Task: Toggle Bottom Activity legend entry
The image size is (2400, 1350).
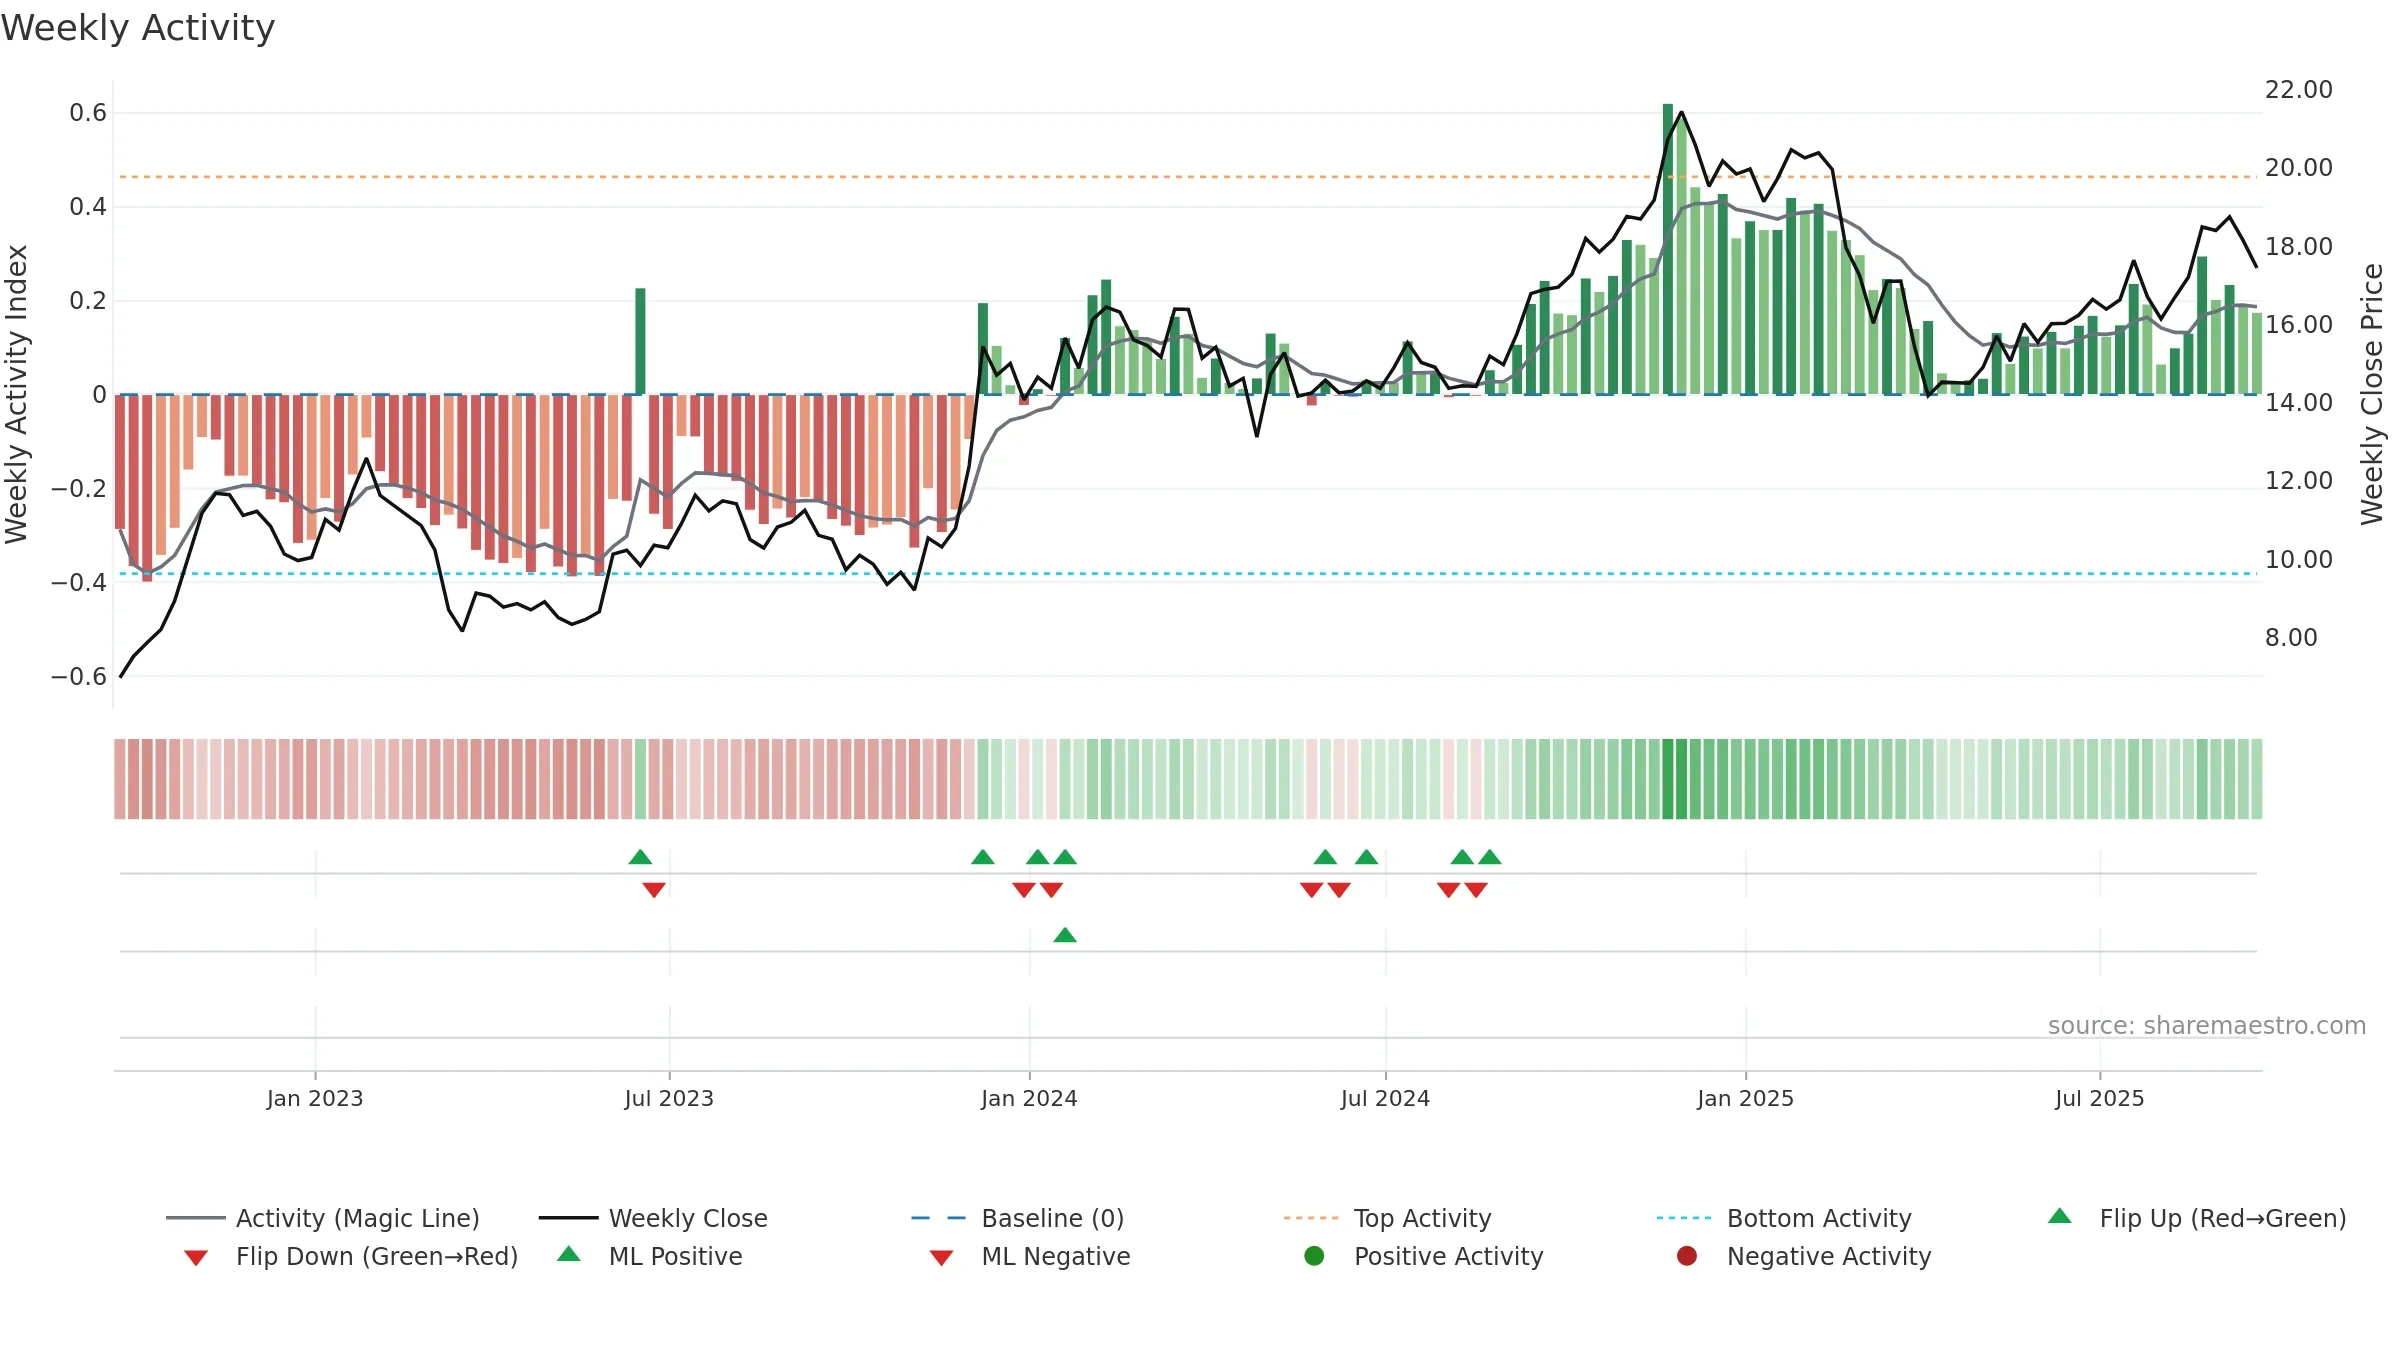Action: [1784, 1218]
